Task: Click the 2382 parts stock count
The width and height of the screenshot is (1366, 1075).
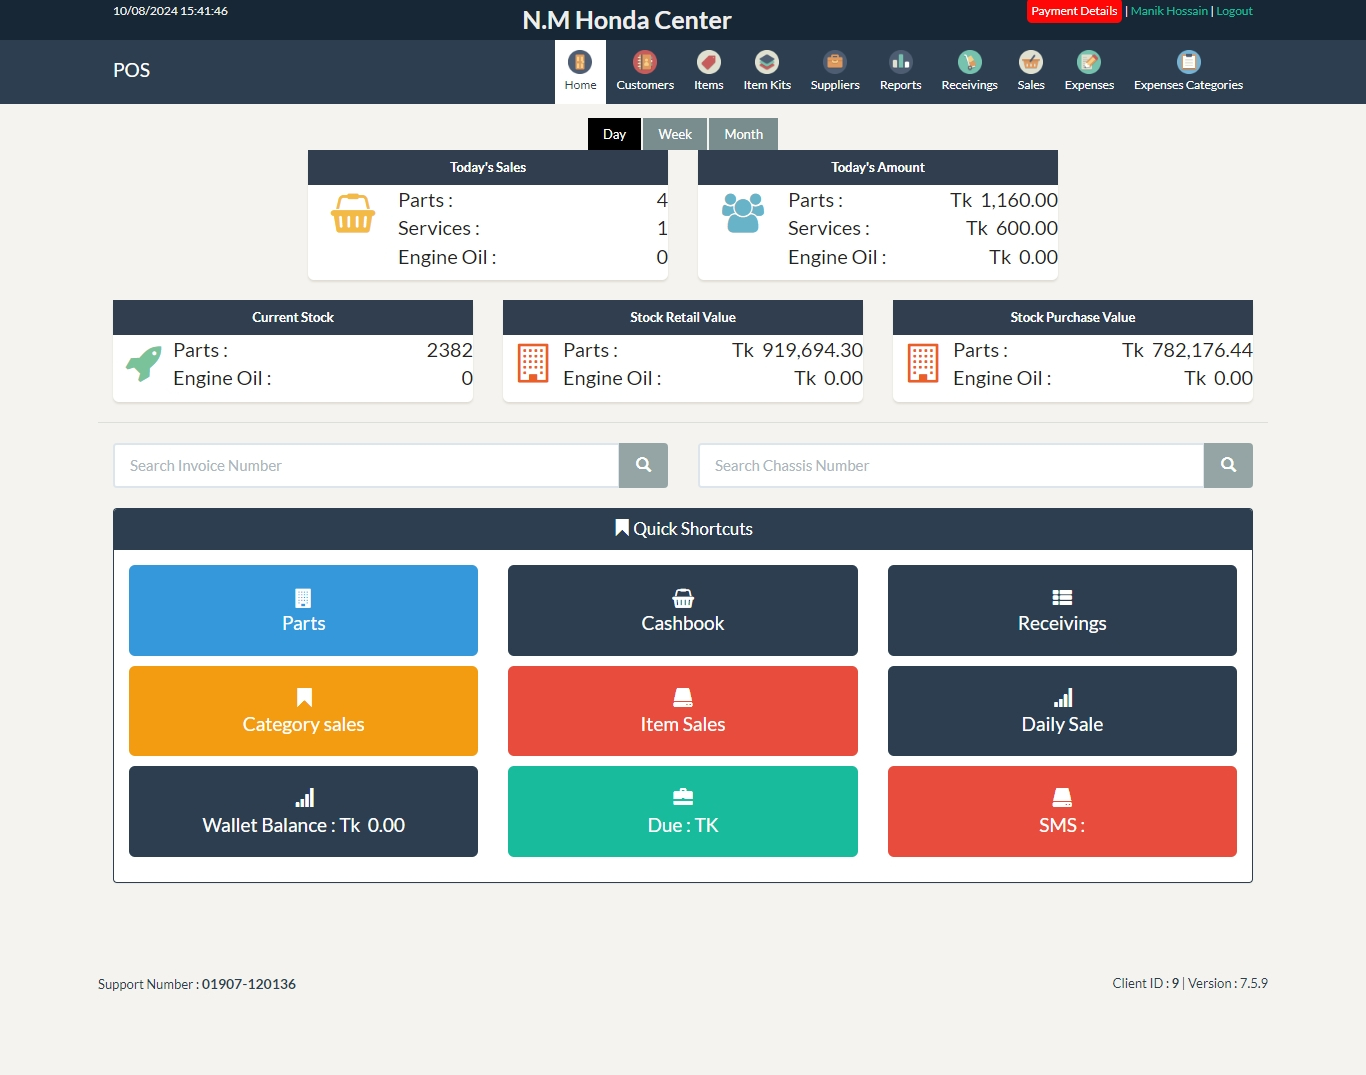Action: (449, 350)
